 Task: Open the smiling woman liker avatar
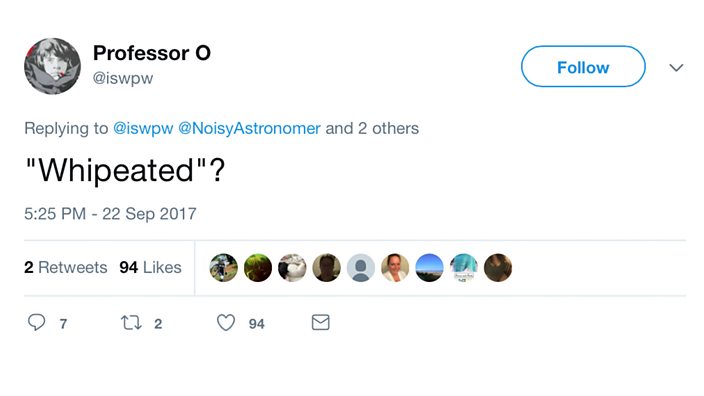(x=395, y=268)
